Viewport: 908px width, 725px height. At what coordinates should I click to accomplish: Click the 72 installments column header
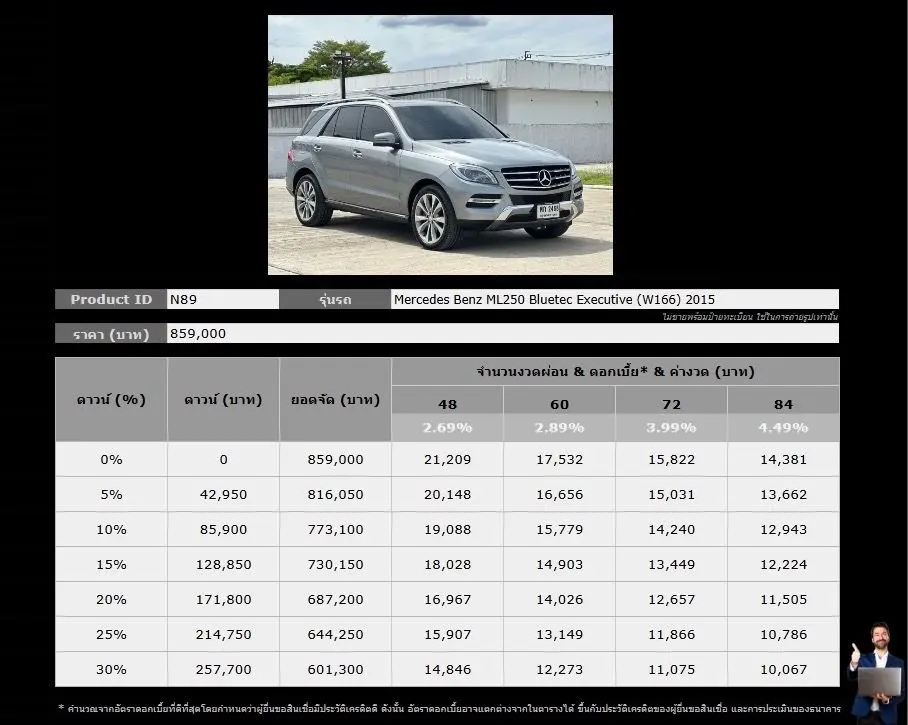[671, 400]
